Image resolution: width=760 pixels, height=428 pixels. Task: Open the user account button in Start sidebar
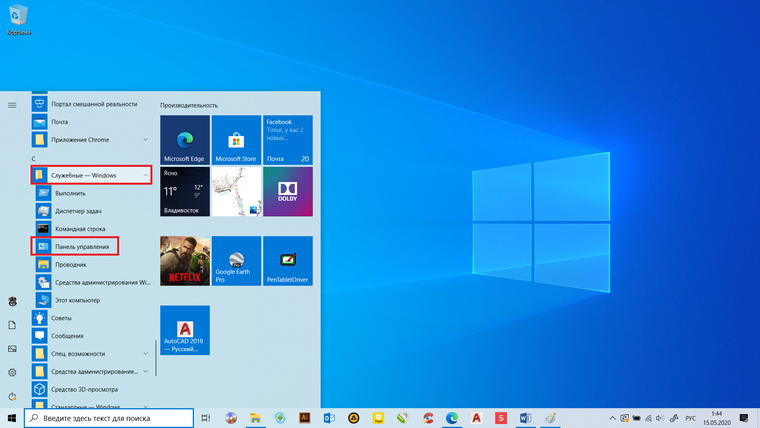point(12,301)
